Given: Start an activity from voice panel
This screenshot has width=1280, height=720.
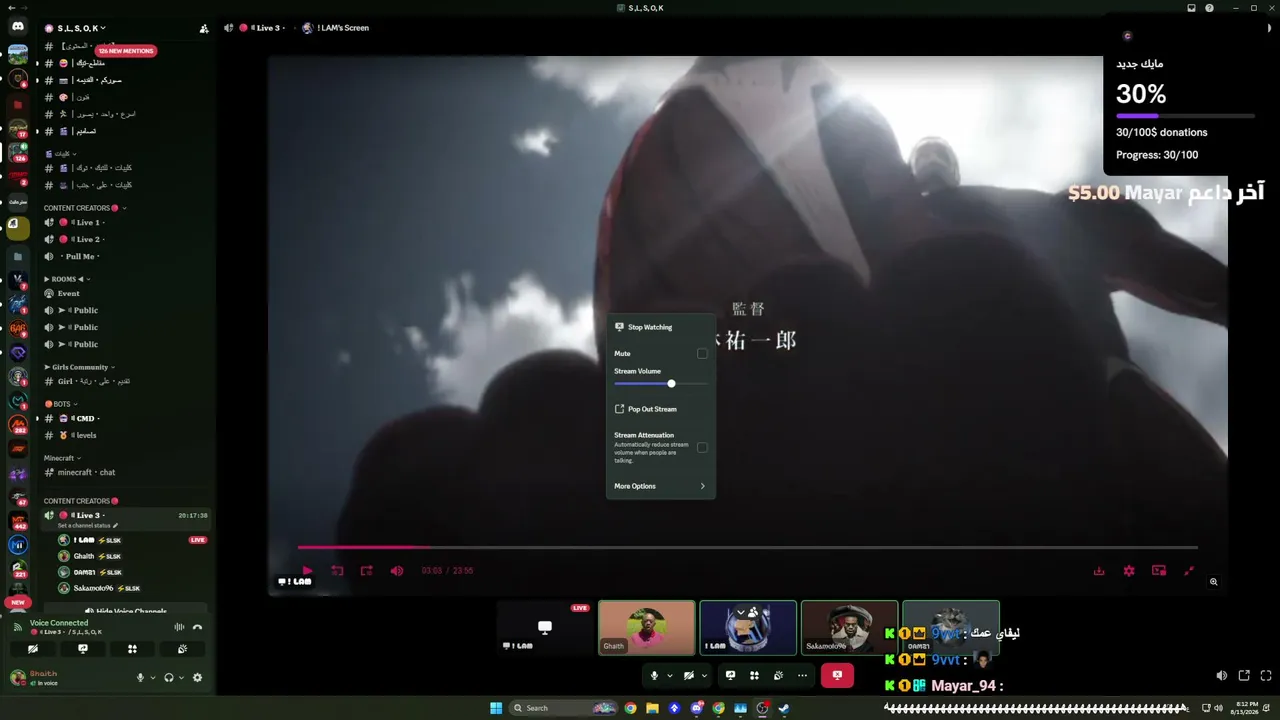Looking at the screenshot, I should click(x=132, y=649).
